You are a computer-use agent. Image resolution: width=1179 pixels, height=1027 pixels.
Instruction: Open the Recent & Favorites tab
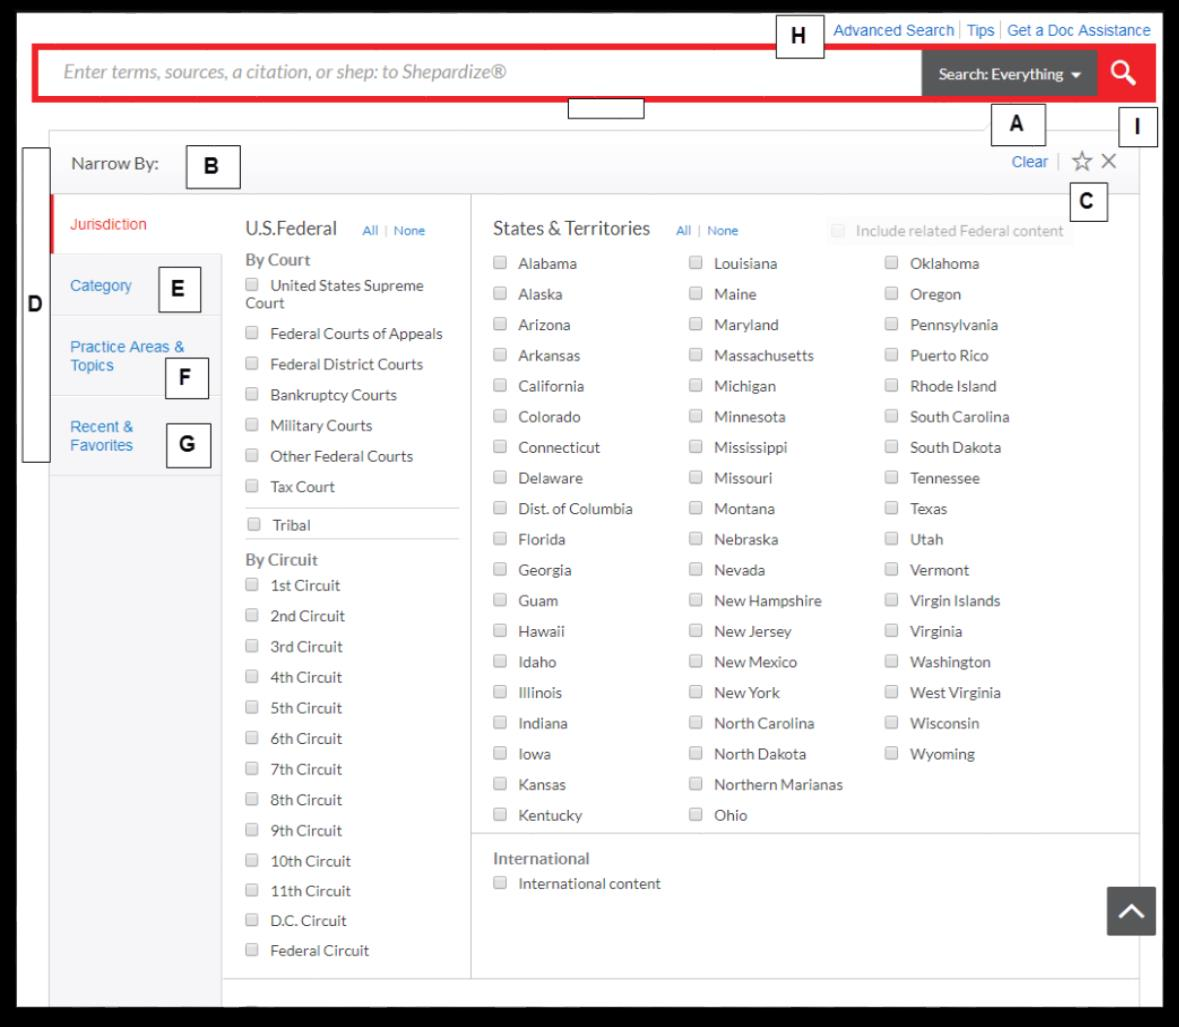pyautogui.click(x=102, y=436)
